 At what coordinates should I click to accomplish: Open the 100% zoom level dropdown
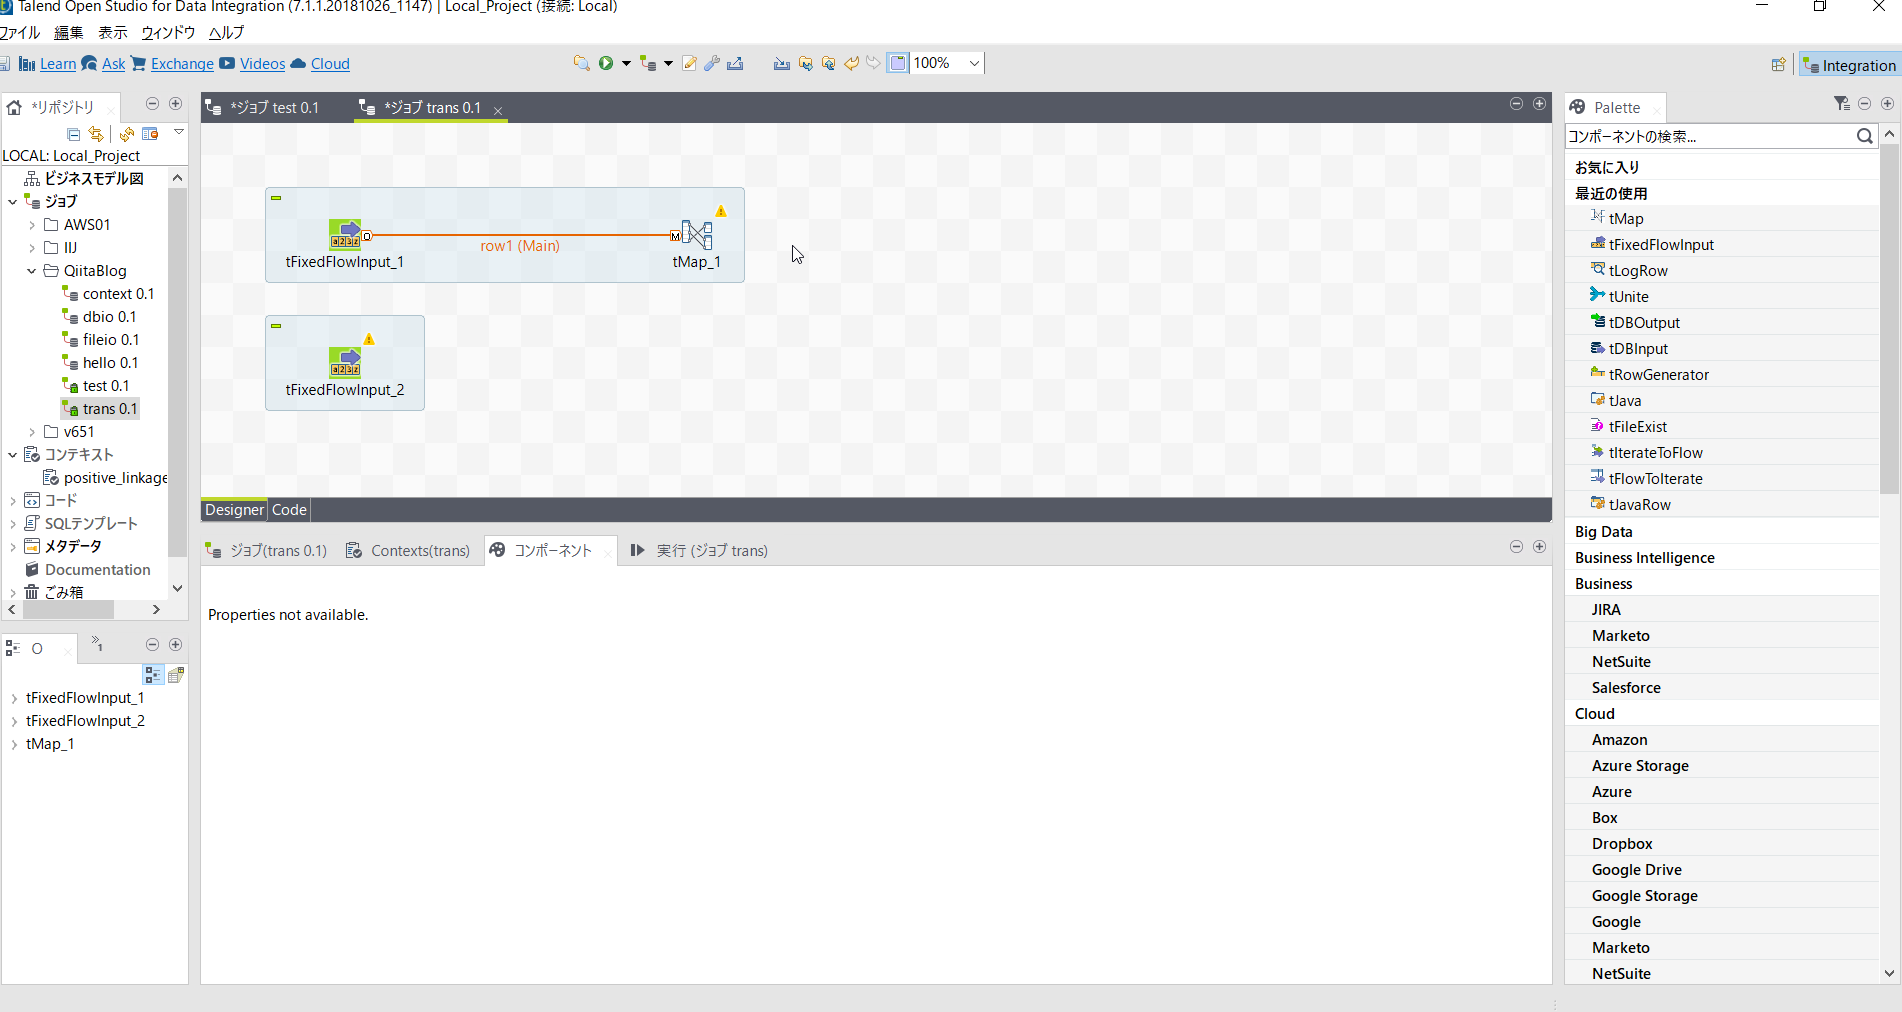pyautogui.click(x=974, y=62)
